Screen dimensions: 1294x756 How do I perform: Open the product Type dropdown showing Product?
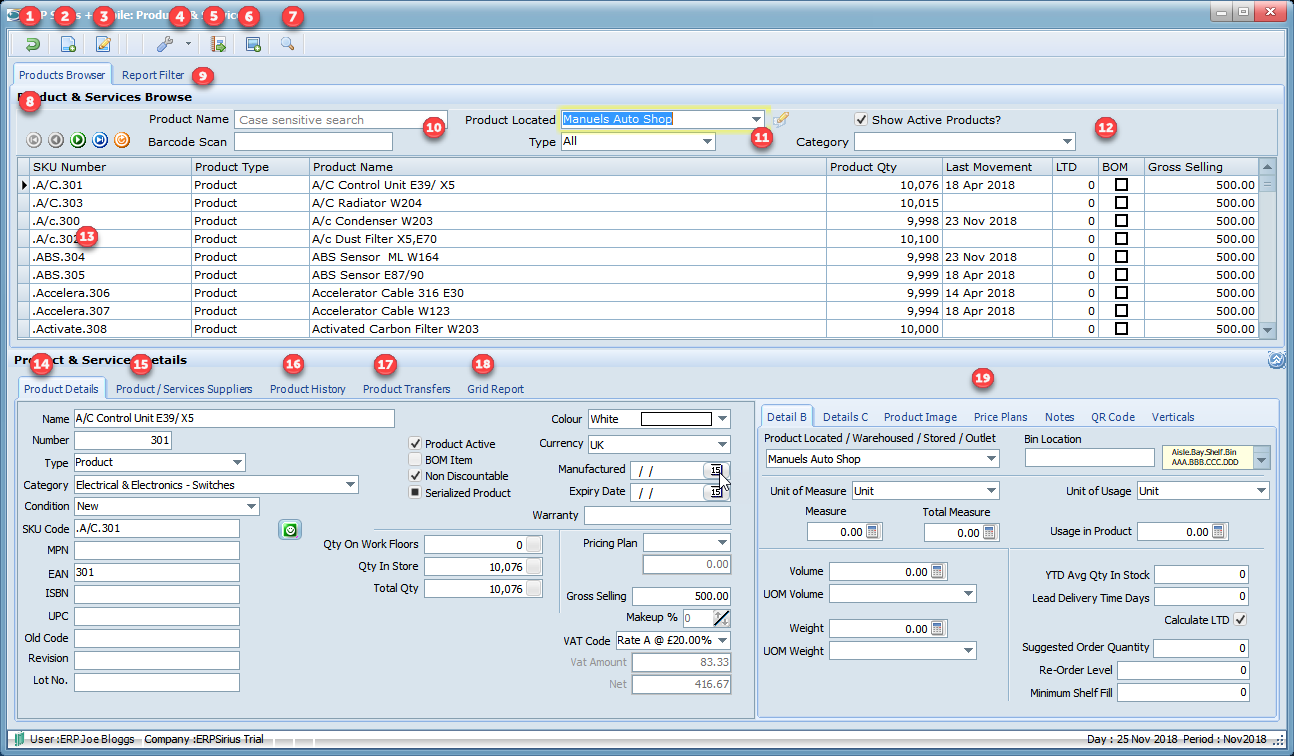(x=237, y=463)
